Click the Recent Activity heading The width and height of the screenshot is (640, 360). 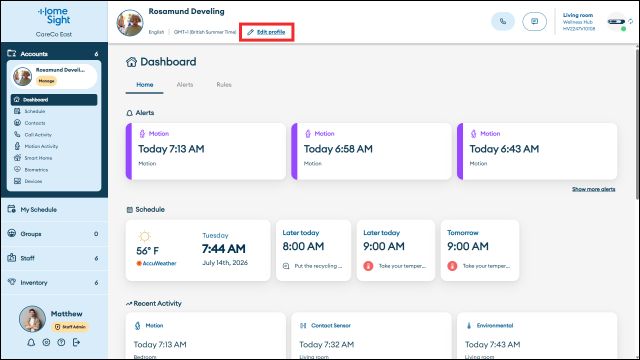[x=157, y=303]
